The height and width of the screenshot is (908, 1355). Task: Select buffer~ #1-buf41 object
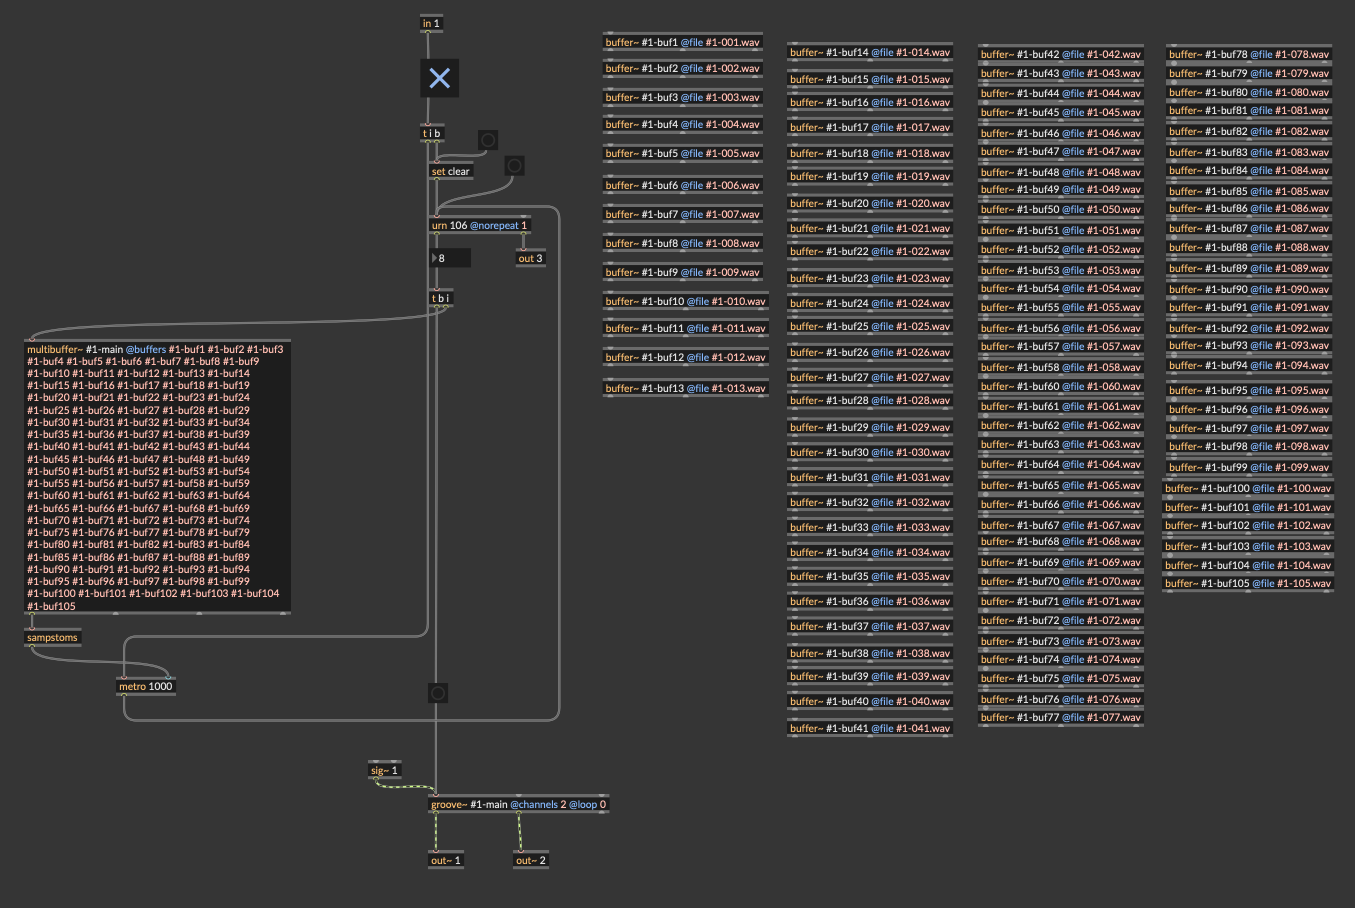pyautogui.click(x=870, y=728)
